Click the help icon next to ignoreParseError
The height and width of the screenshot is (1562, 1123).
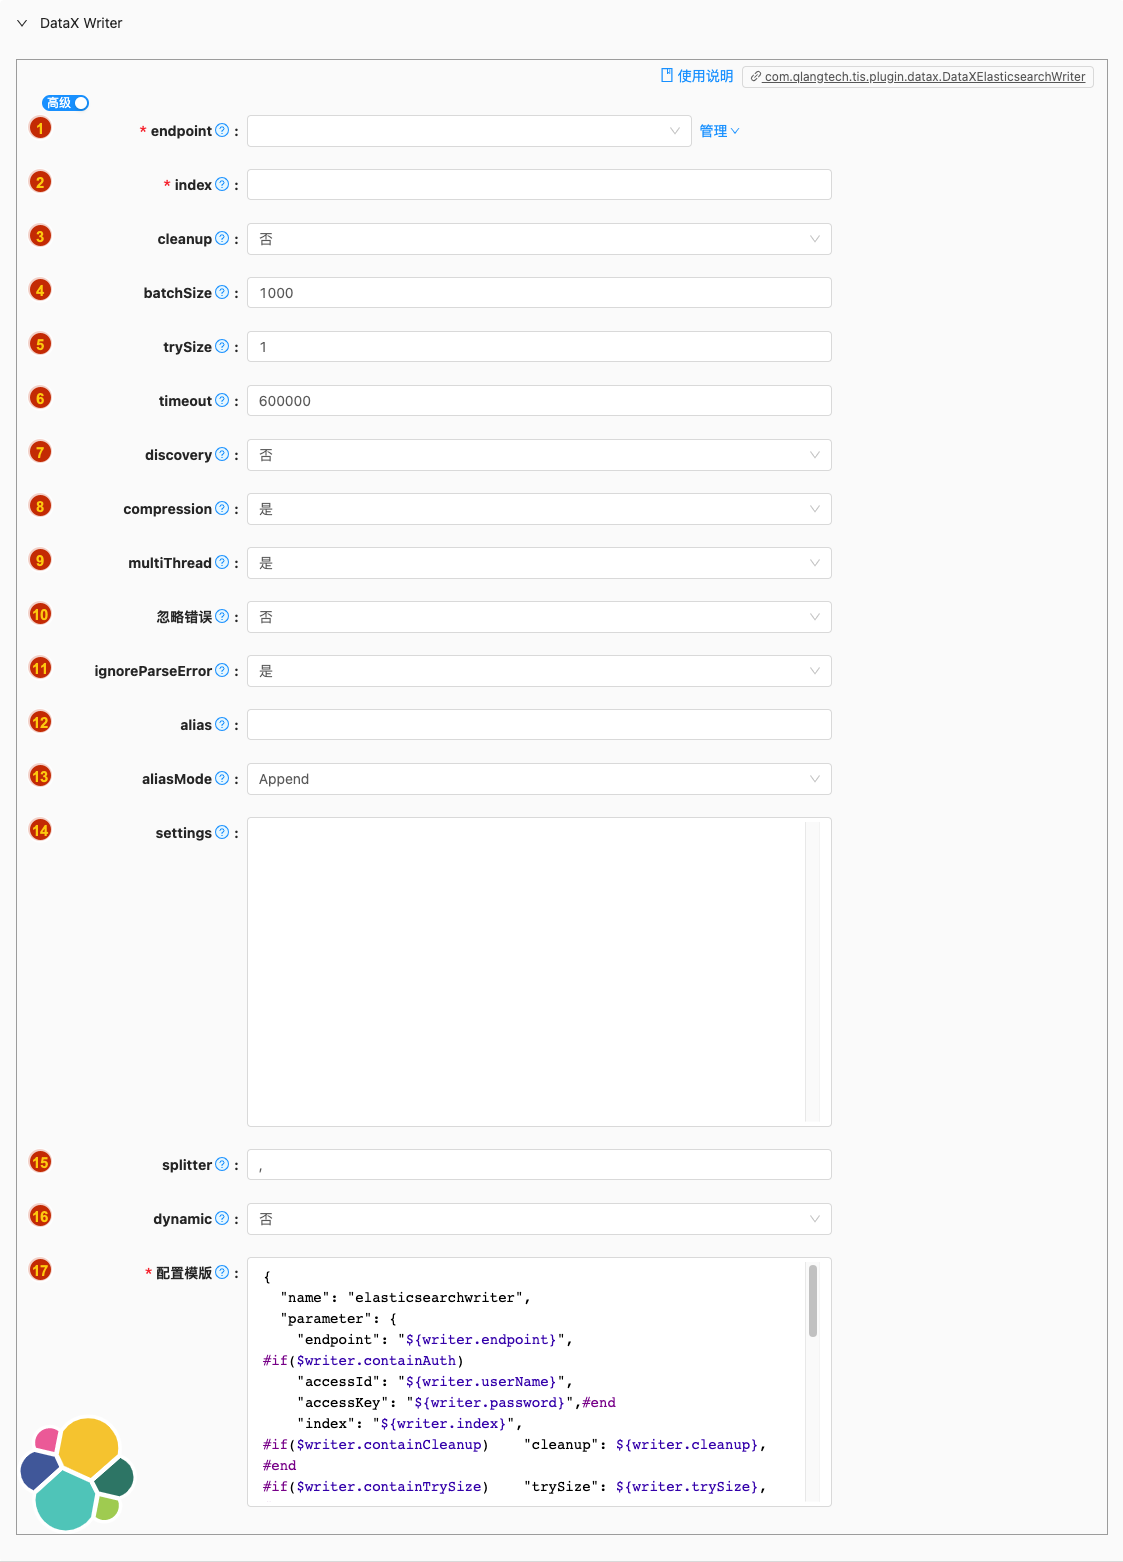(222, 670)
